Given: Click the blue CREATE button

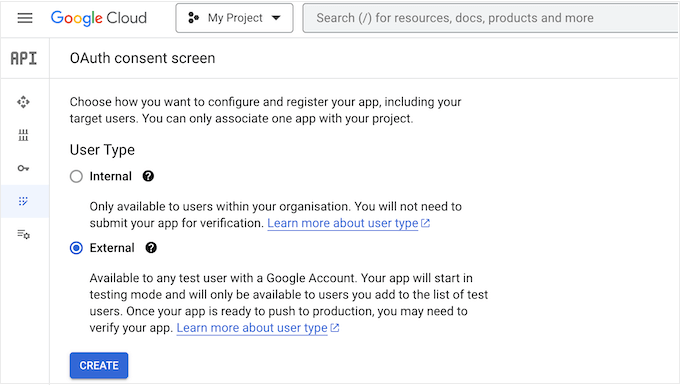Looking at the screenshot, I should (99, 365).
